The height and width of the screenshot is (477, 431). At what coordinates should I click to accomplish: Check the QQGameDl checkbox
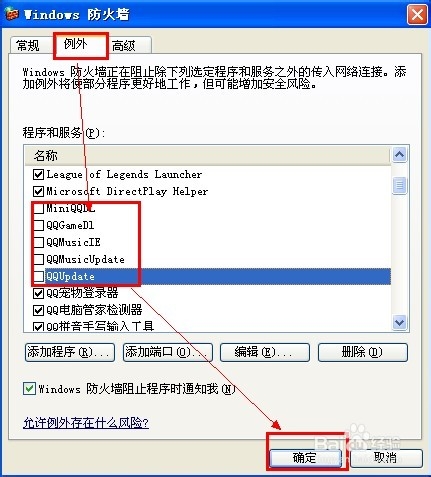(x=39, y=225)
